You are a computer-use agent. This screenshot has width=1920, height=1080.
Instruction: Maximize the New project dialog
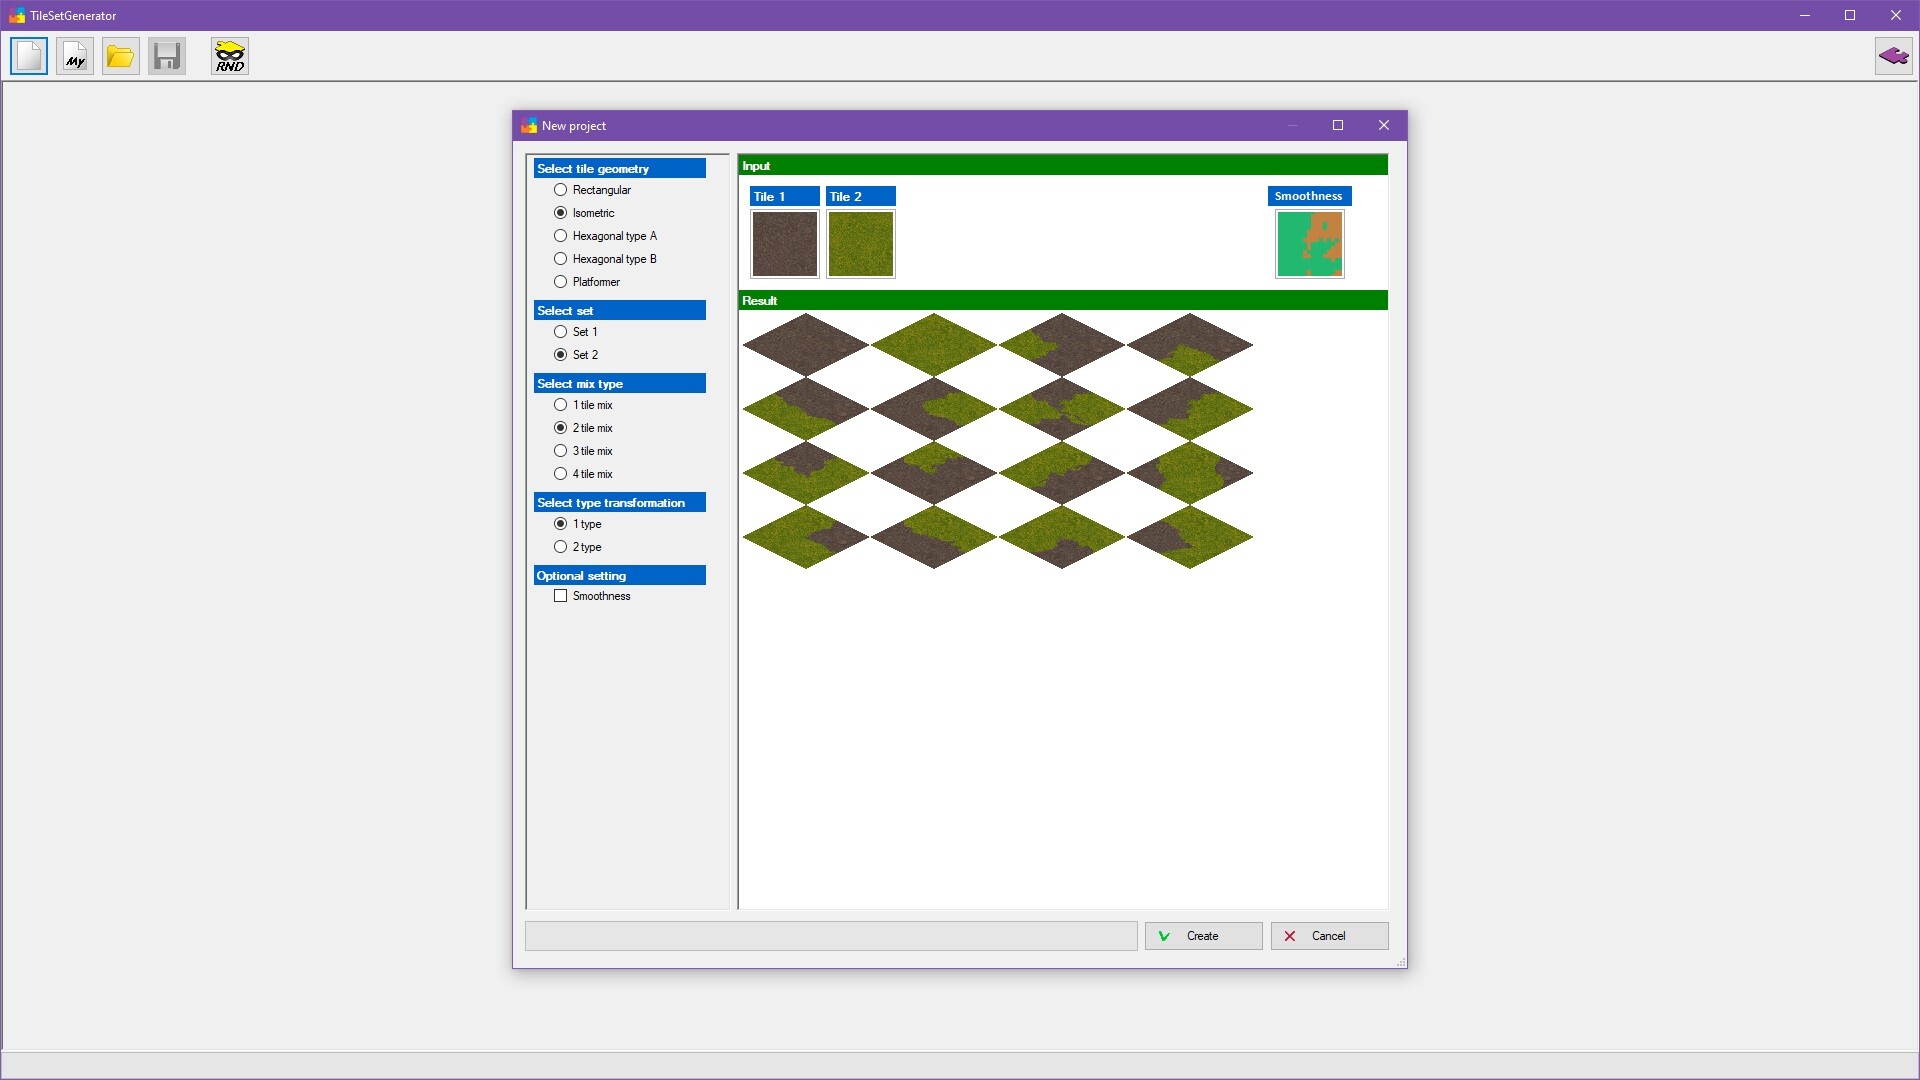(1338, 125)
